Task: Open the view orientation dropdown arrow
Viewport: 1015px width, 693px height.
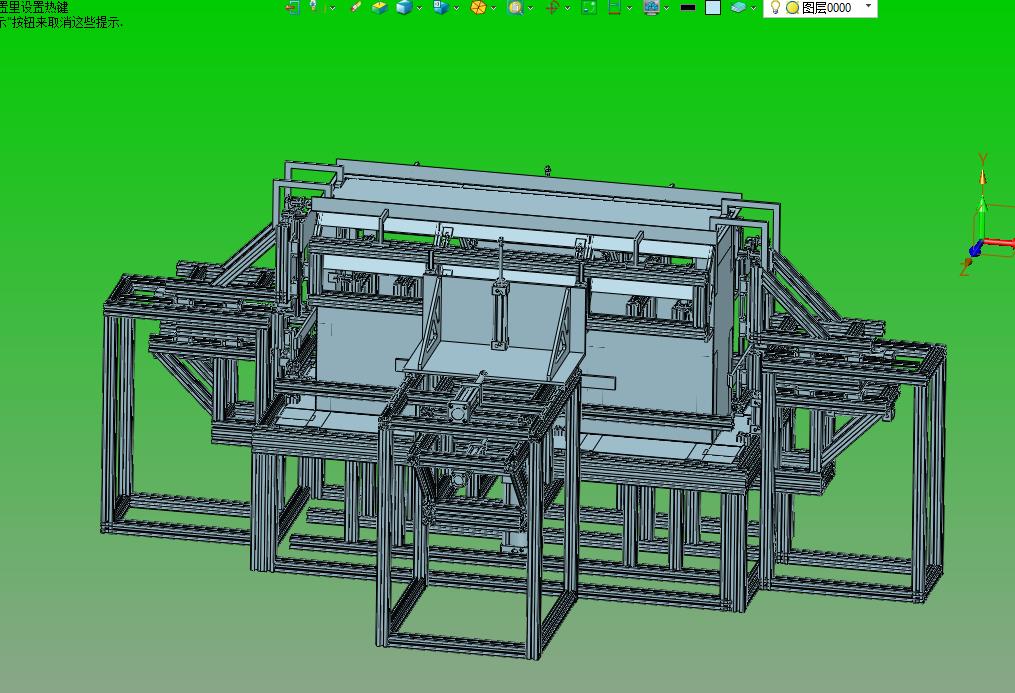Action: point(456,8)
